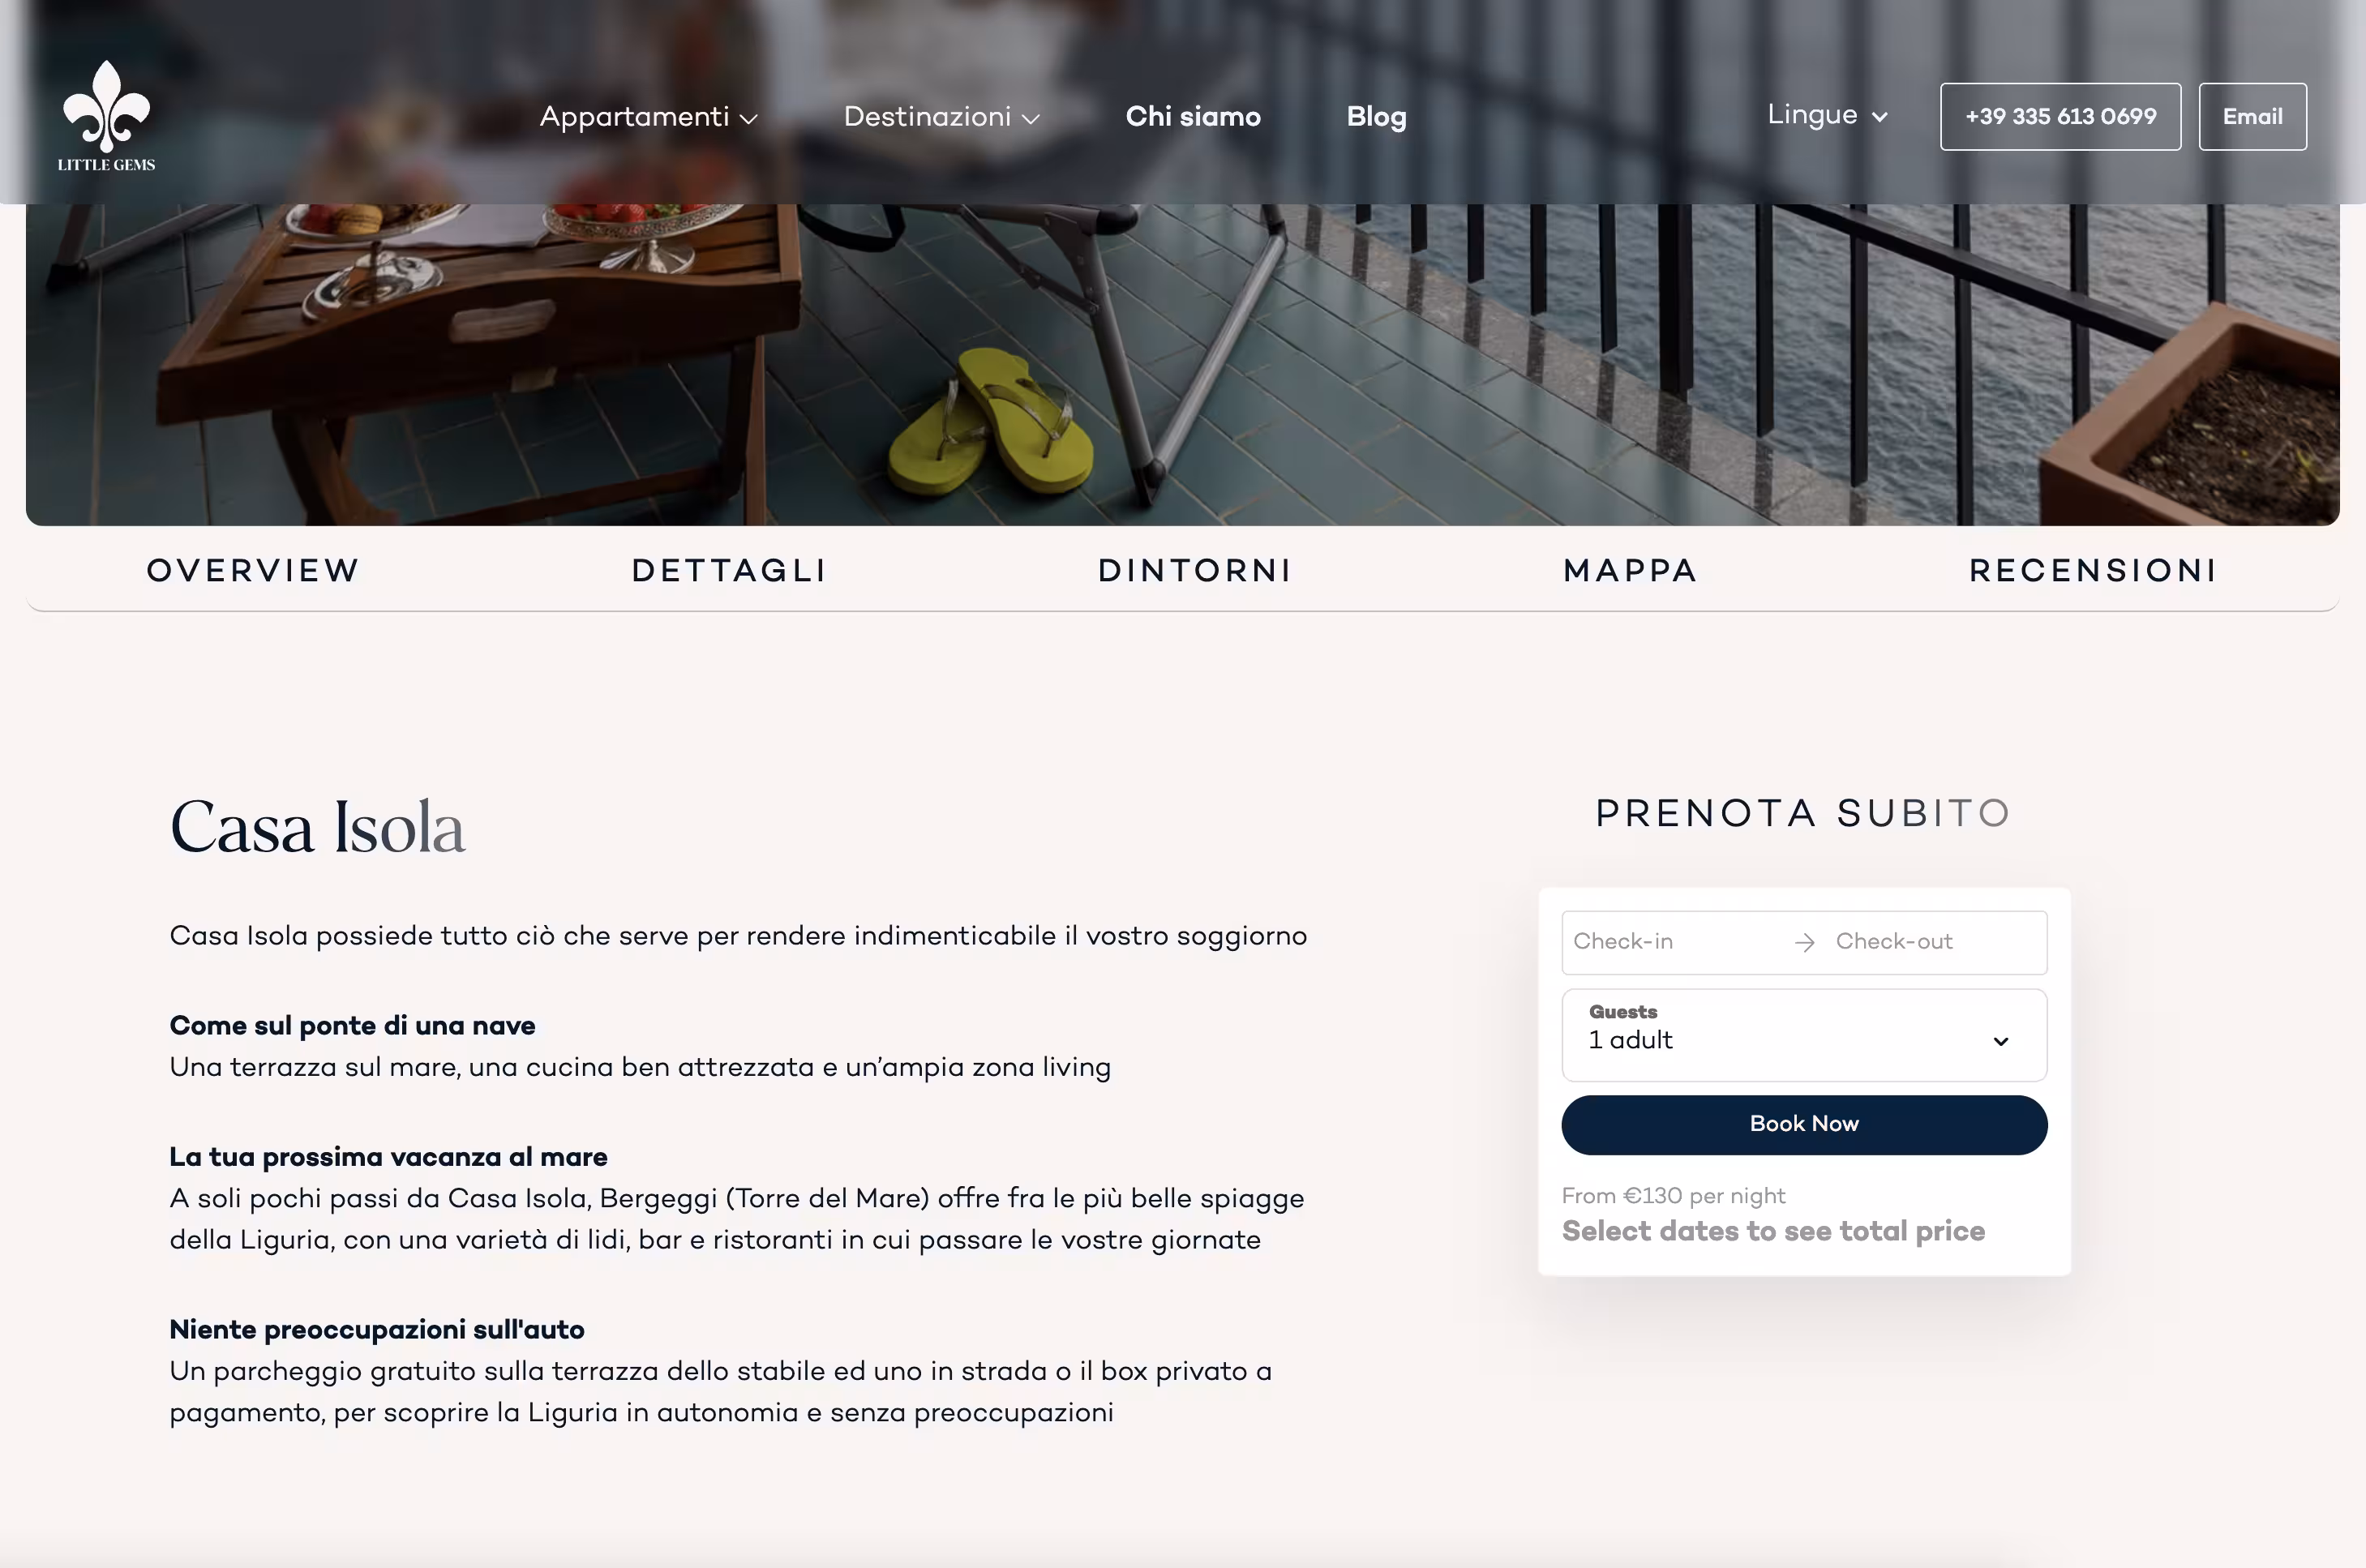Switch to the Dettagli tab
Screen dimensions: 2366x1568
729,570
